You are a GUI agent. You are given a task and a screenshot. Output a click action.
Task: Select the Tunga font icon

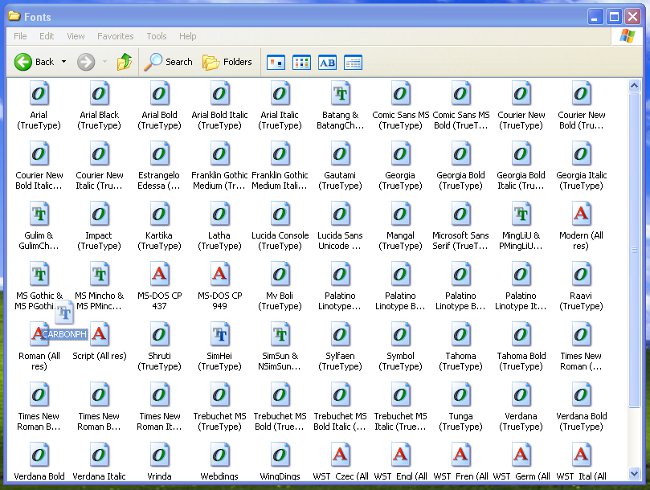click(461, 395)
